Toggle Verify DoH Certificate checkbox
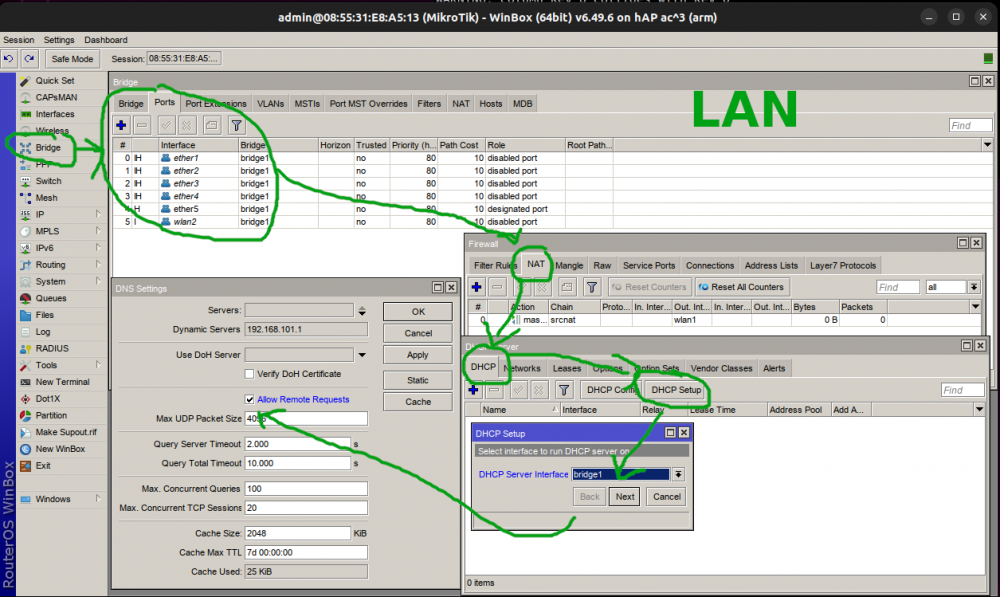 (250, 374)
